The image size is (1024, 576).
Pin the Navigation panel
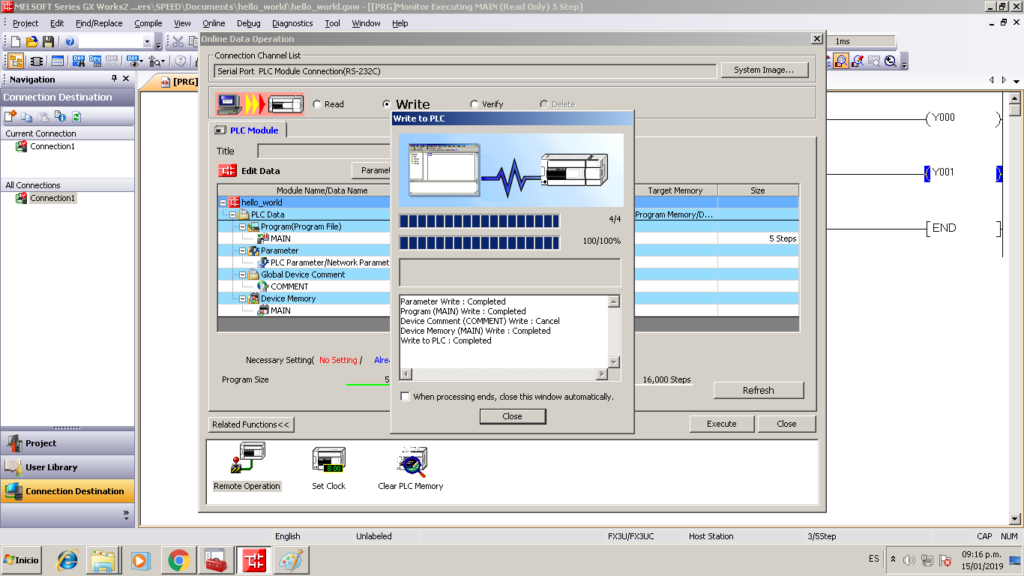click(x=114, y=79)
